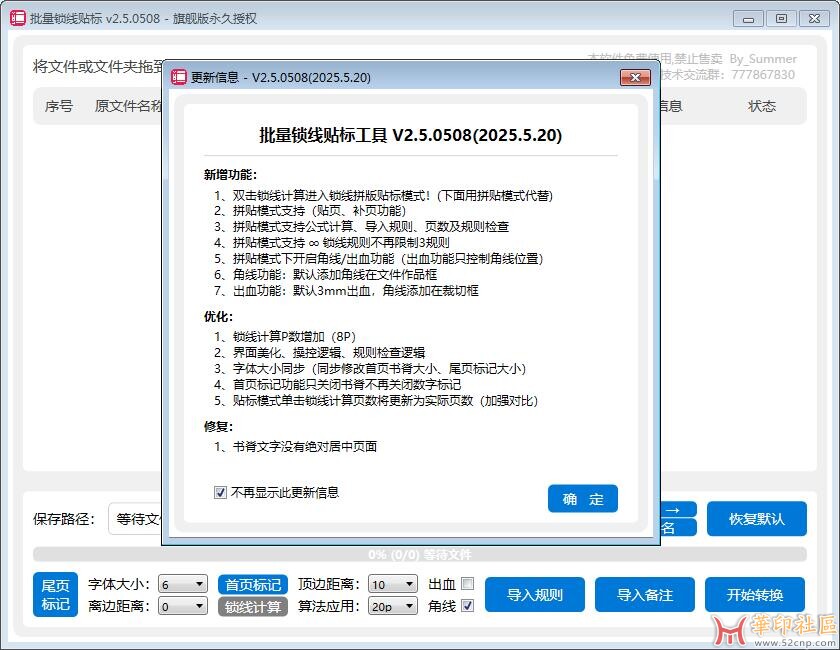
Task: Open the 顶边距离 top margin dropdown
Action: click(392, 584)
